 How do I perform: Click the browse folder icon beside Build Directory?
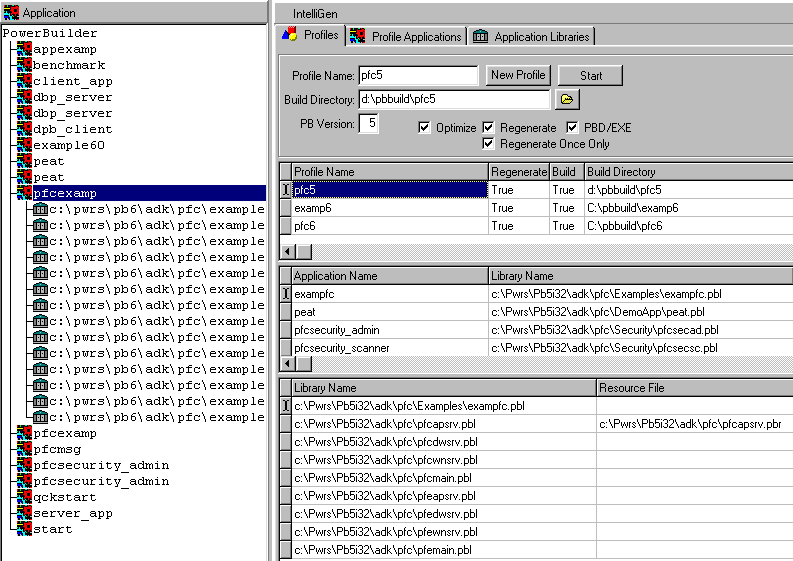point(567,99)
